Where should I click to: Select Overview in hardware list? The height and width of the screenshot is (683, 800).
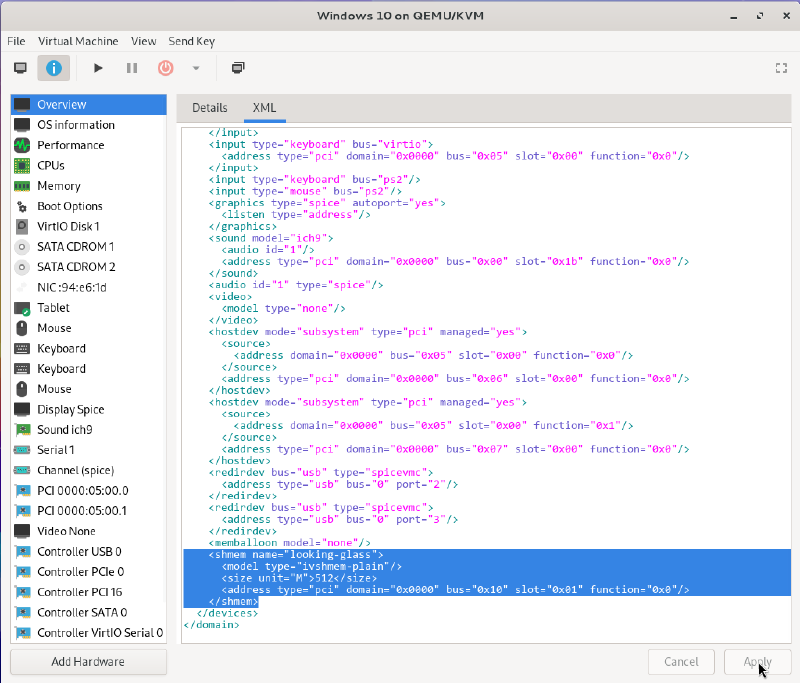point(89,105)
